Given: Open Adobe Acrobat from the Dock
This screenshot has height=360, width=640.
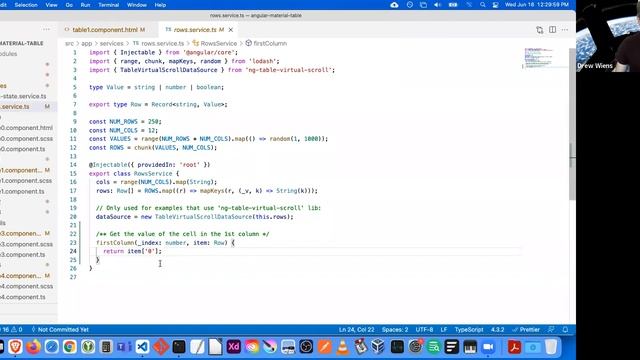Looking at the screenshot, I should [x=514, y=347].
